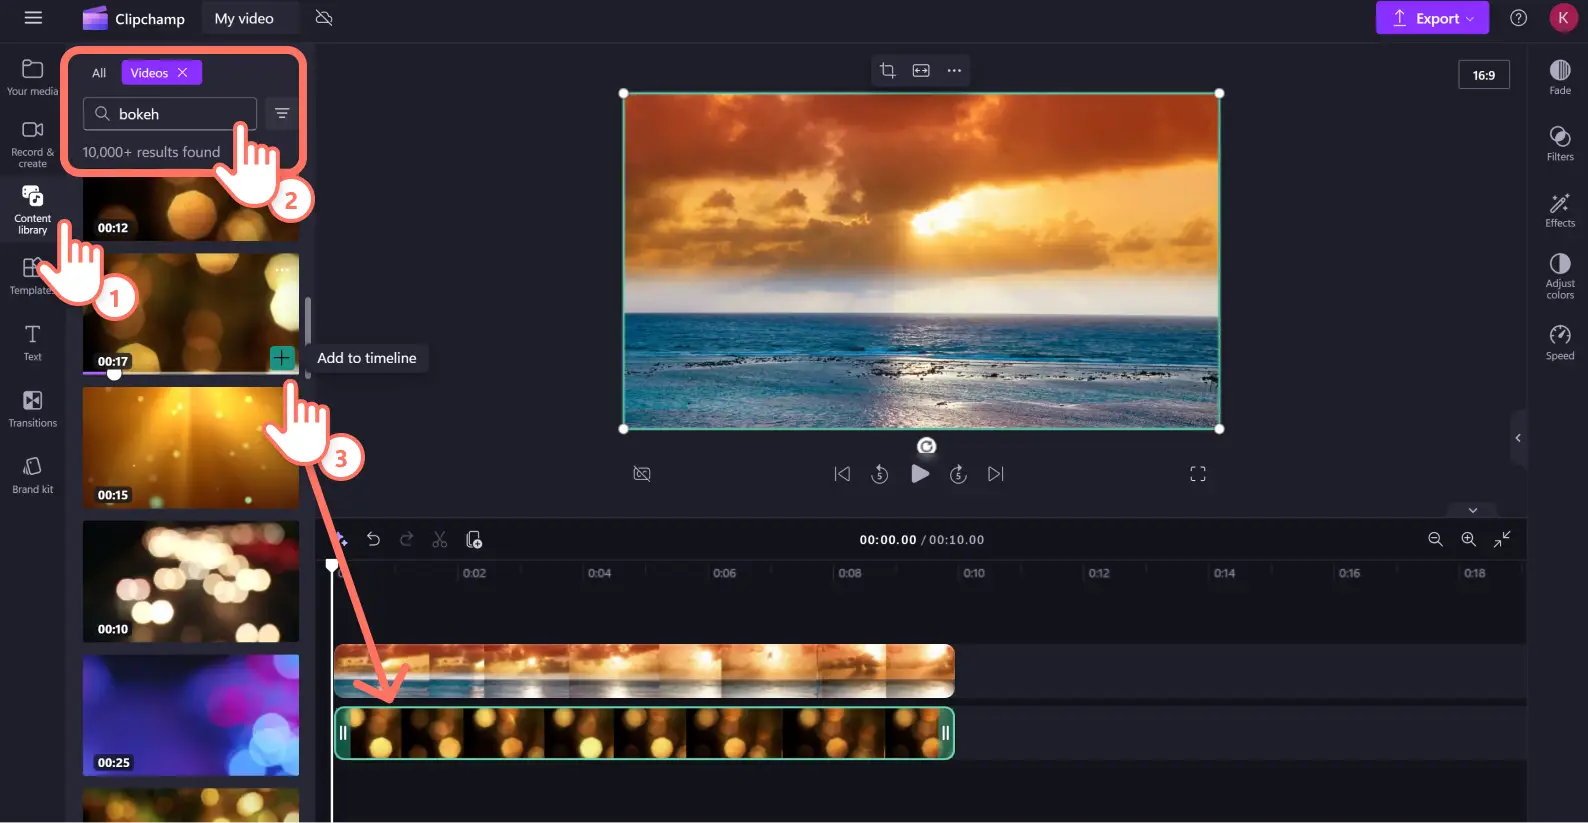
Task: Open the Transitions panel
Action: [32, 409]
